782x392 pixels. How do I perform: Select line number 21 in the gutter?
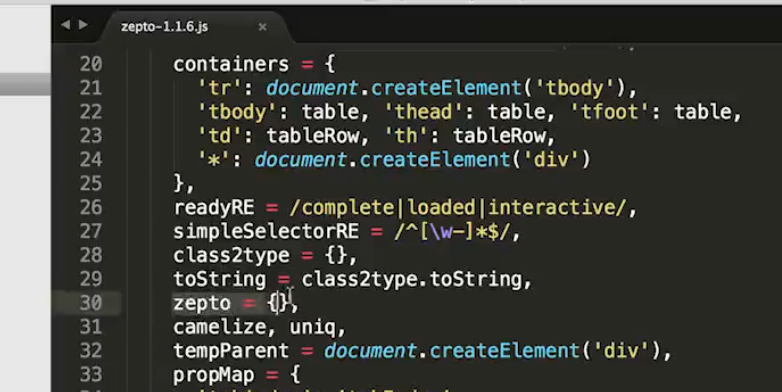point(91,88)
